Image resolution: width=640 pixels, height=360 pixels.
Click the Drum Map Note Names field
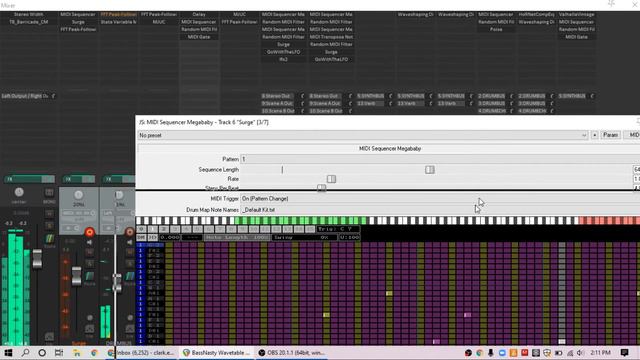(x=440, y=210)
